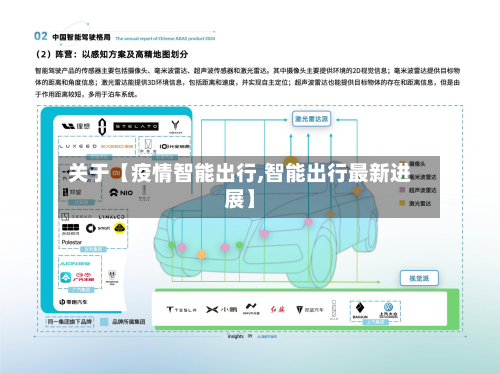Click subtitle （2）阵营：以感知方案及高精地图划分
The height and width of the screenshot is (374, 500).
112,54
